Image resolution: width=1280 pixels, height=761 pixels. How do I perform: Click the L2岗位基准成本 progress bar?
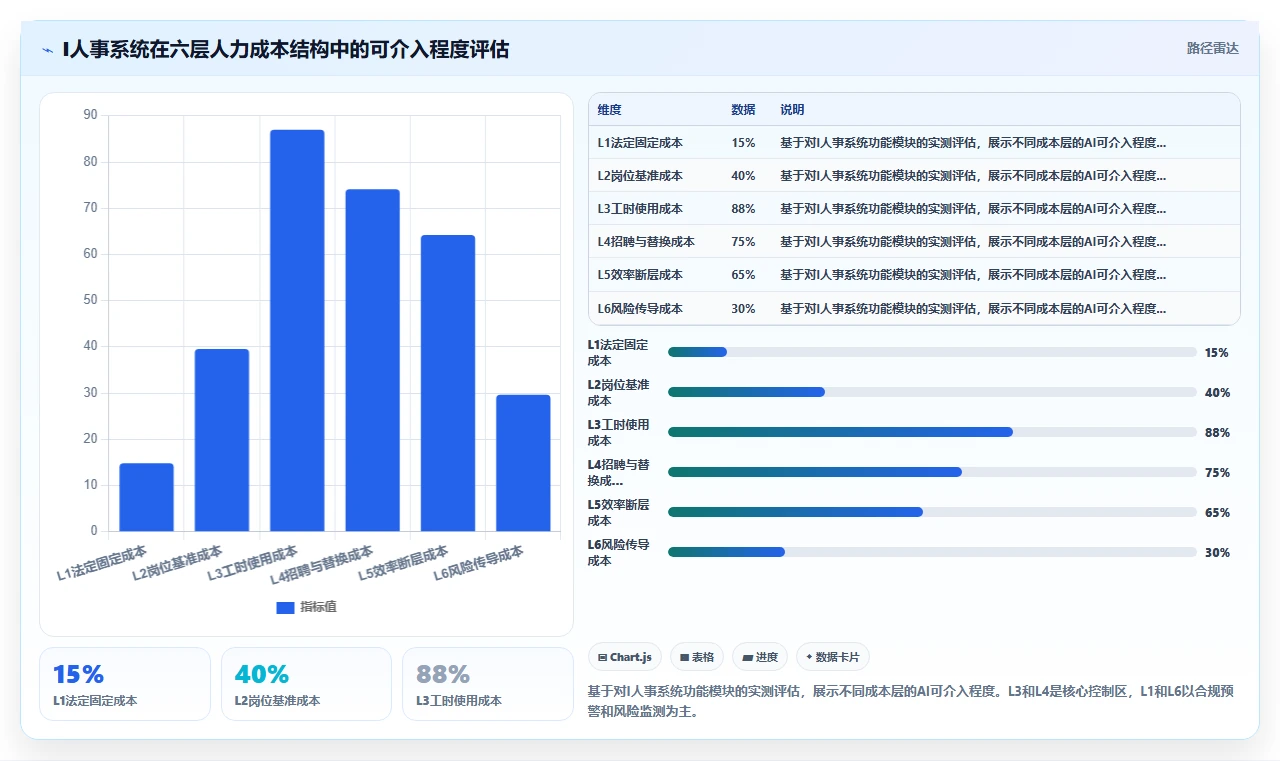932,392
